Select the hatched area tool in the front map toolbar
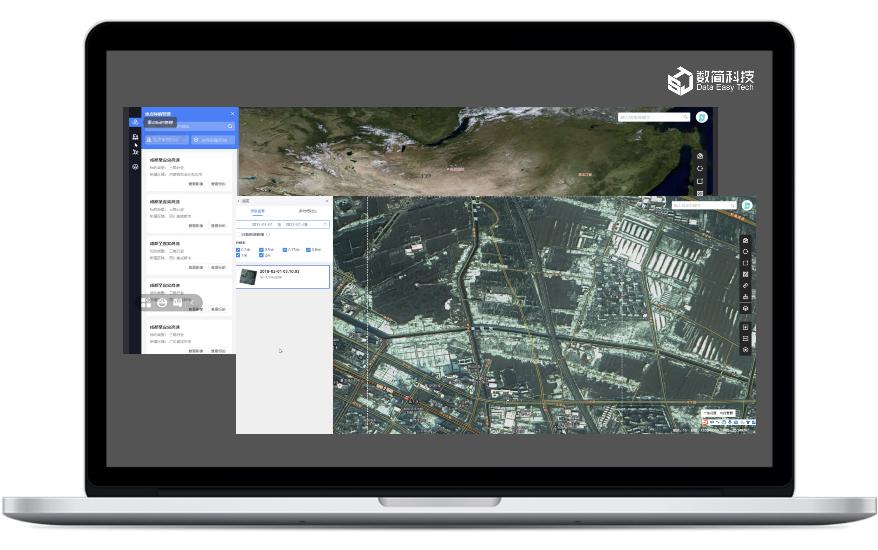878x550 pixels. point(745,274)
